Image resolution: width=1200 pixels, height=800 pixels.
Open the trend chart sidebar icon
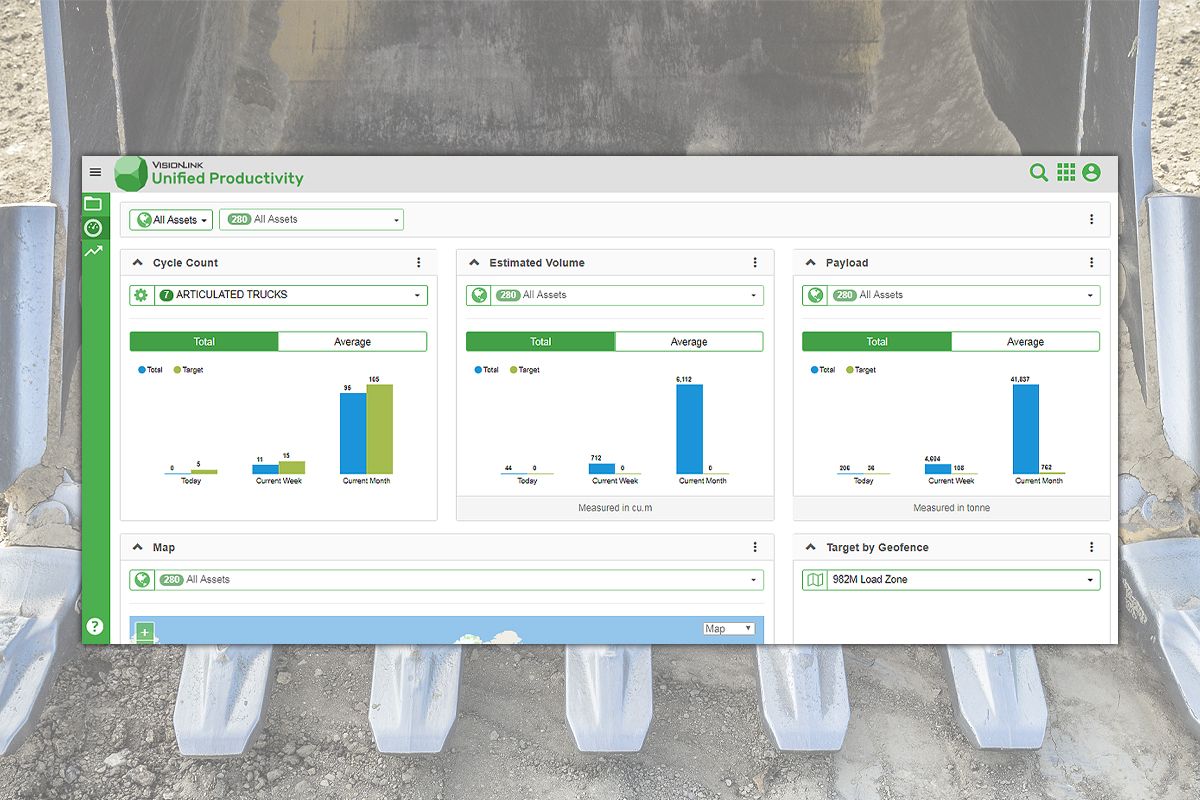click(x=93, y=252)
